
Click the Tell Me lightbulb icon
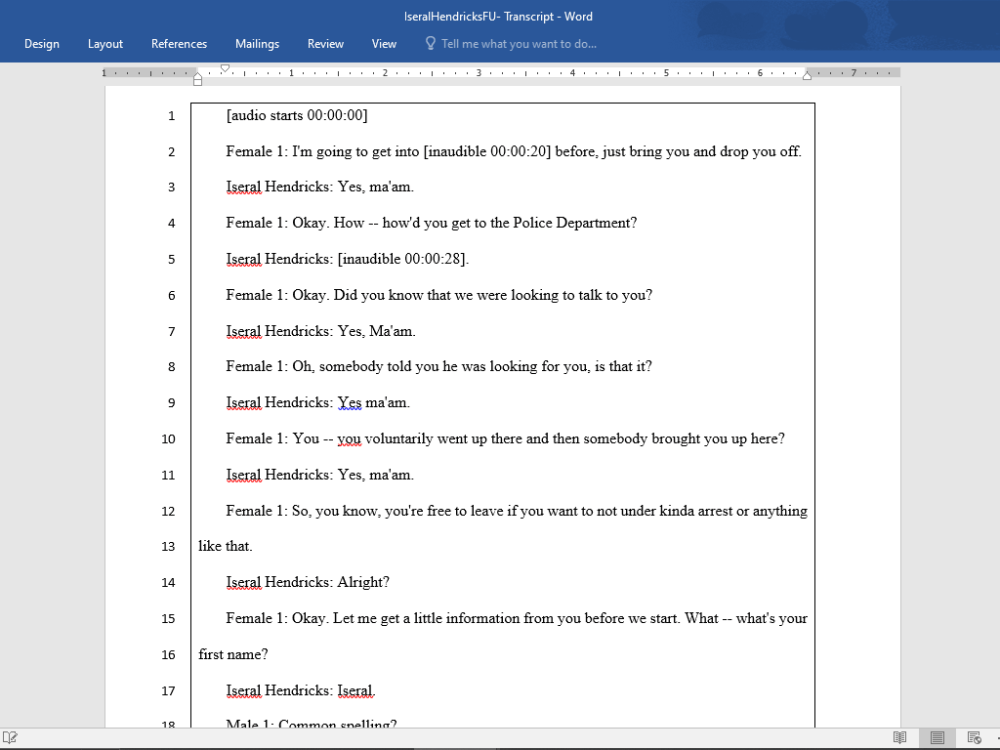coord(430,43)
